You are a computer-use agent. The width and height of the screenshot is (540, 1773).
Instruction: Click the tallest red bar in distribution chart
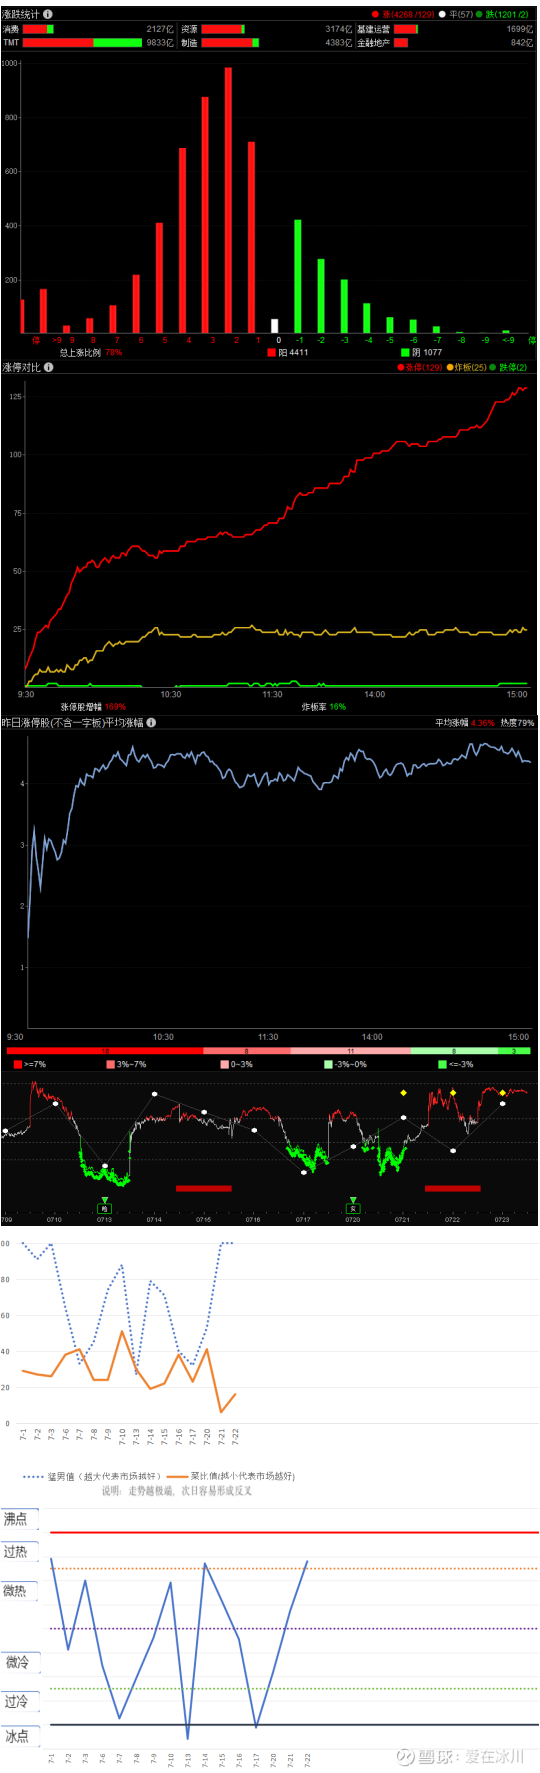(x=228, y=200)
